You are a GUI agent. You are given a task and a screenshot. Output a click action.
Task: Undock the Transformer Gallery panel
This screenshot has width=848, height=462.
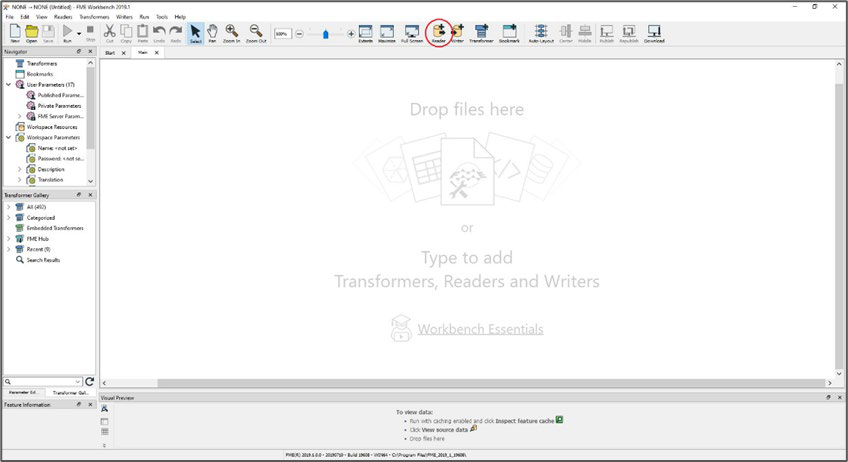click(79, 195)
